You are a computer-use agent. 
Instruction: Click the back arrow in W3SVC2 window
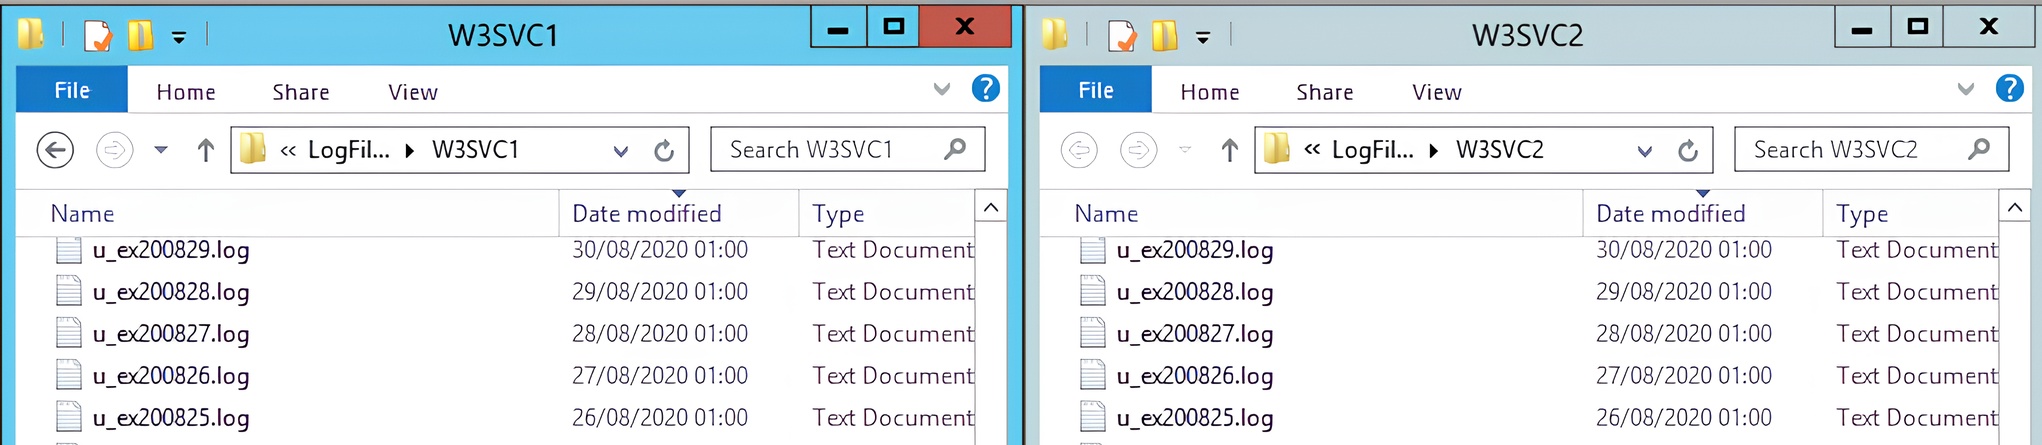pyautogui.click(x=1079, y=150)
